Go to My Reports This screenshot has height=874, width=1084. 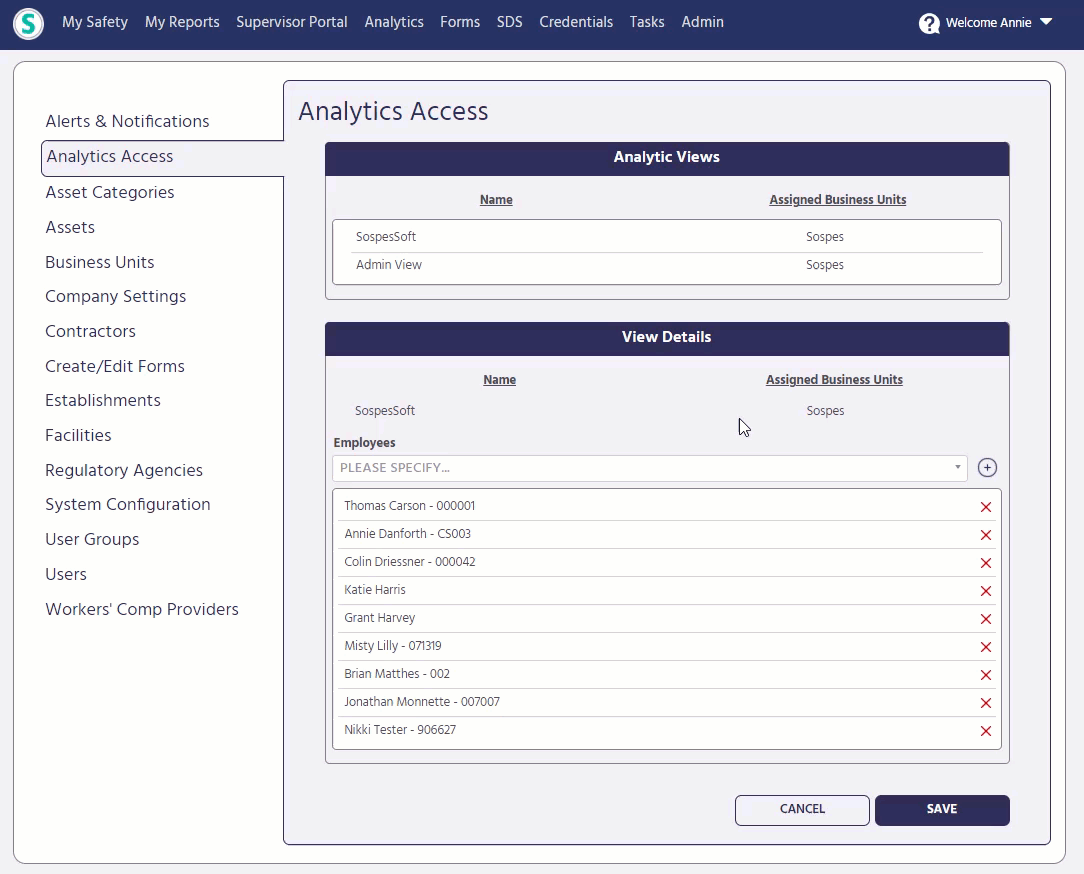181,21
